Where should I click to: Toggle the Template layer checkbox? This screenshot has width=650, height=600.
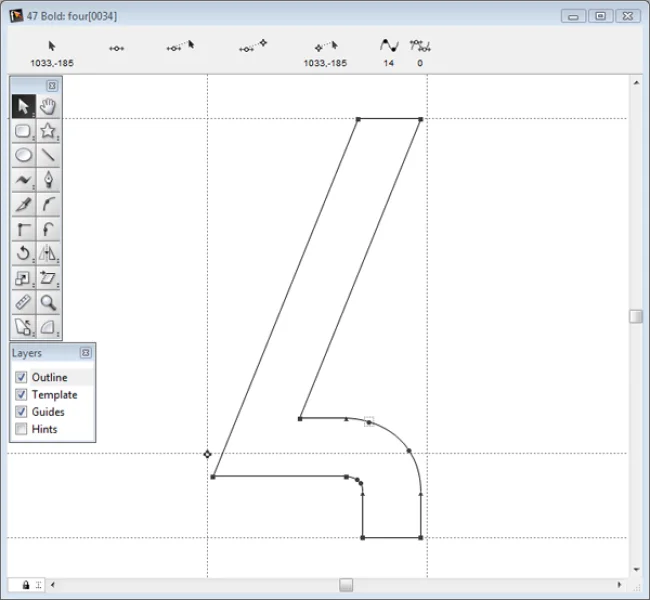(21, 394)
